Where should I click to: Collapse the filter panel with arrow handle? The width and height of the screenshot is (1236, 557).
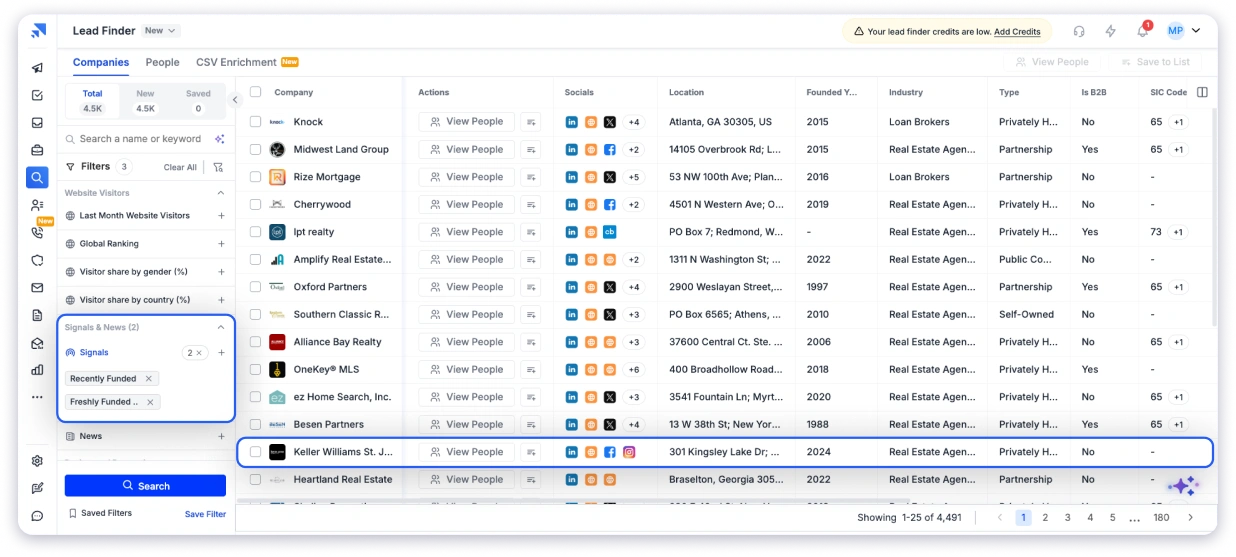236,100
